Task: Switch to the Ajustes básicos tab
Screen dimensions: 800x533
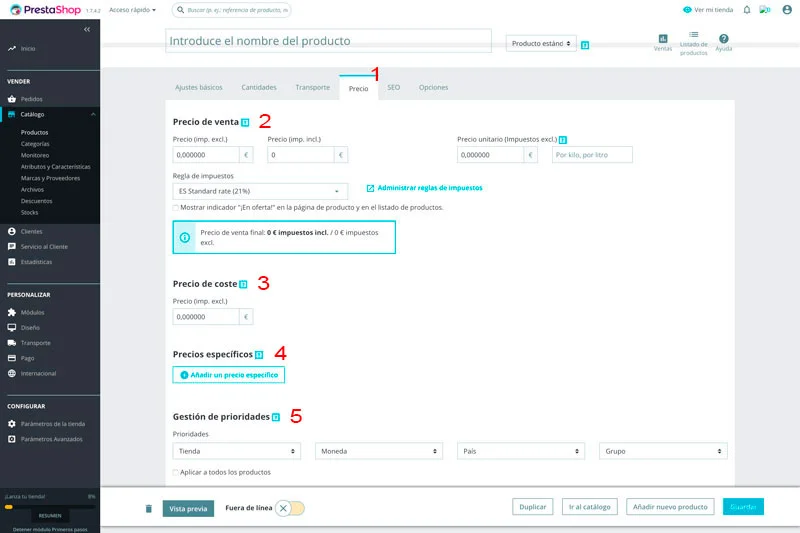Action: pyautogui.click(x=199, y=88)
